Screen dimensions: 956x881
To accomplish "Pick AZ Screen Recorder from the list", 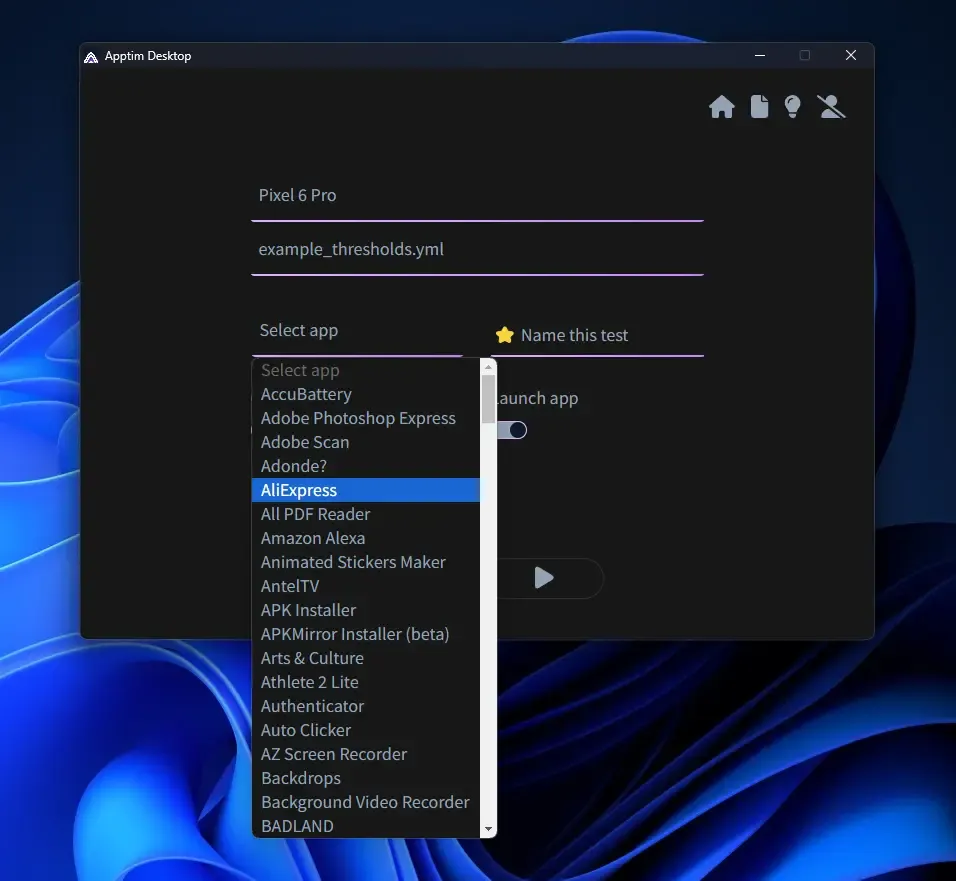I will tap(366, 754).
